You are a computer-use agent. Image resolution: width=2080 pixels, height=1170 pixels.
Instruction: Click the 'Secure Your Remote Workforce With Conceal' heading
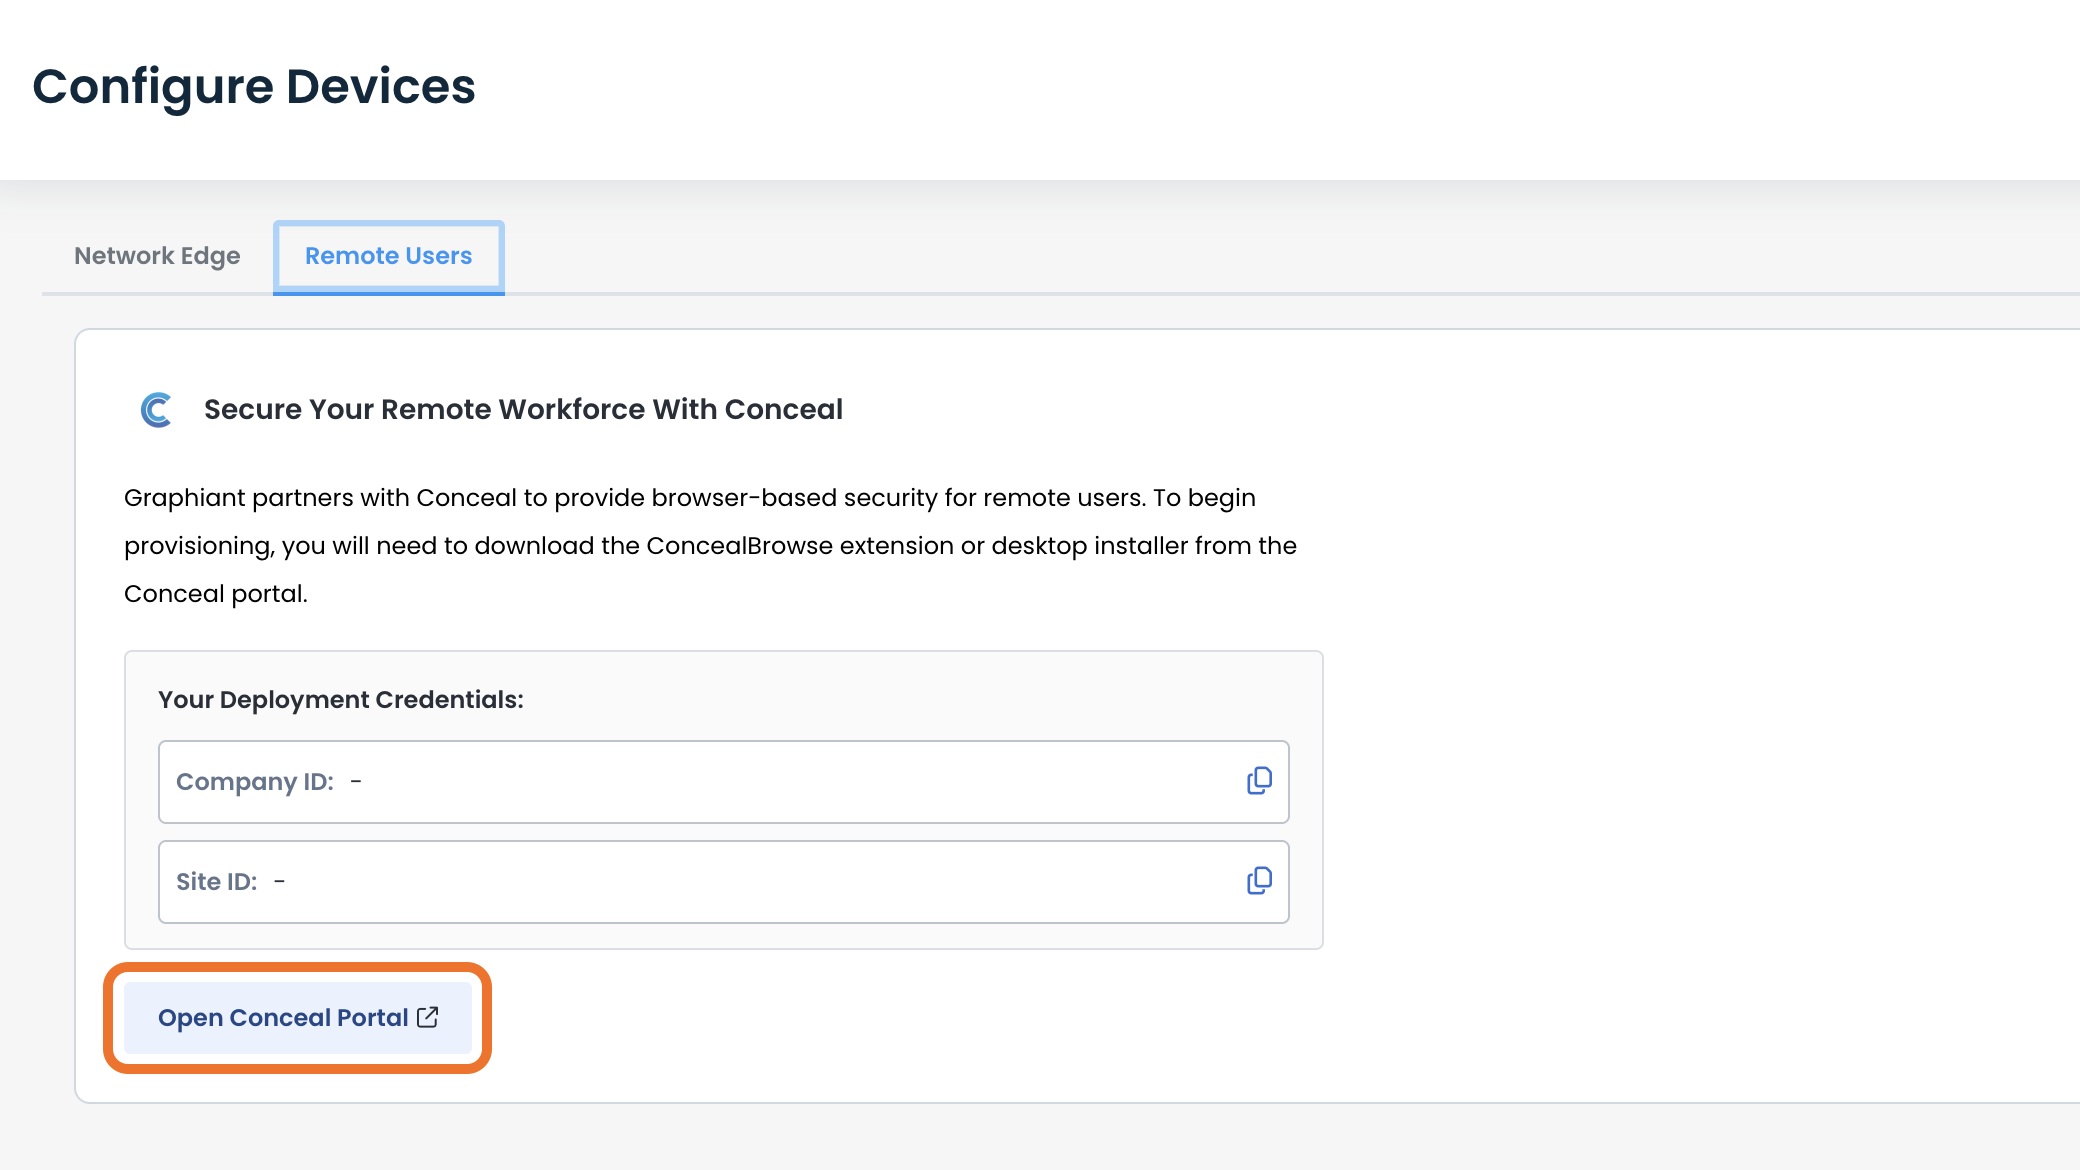(x=523, y=409)
